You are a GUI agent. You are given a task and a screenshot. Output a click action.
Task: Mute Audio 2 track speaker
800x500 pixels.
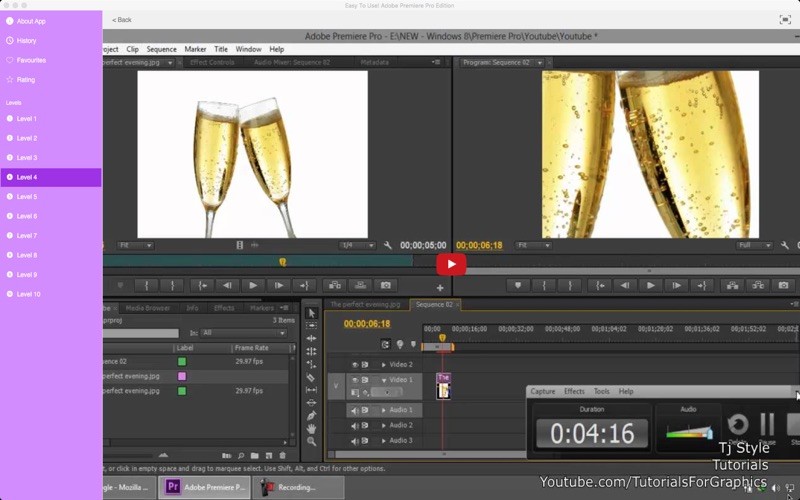[355, 426]
